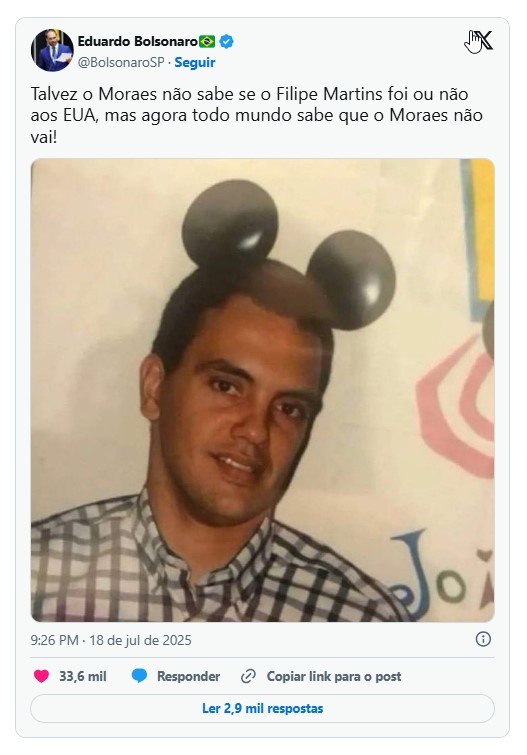Click the blue verified badge
The image size is (527, 755).
point(226,42)
